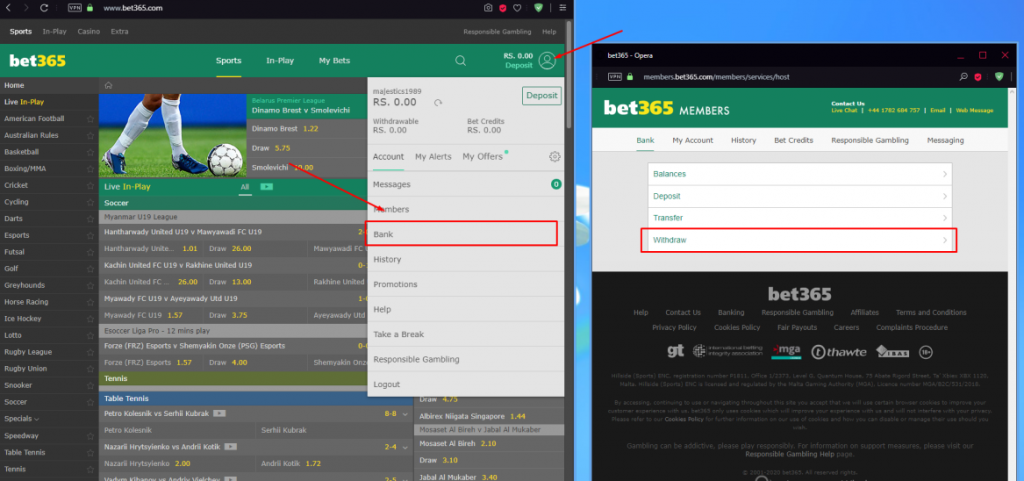Open VPN badge in members window
This screenshot has width=1024, height=481.
tap(615, 76)
